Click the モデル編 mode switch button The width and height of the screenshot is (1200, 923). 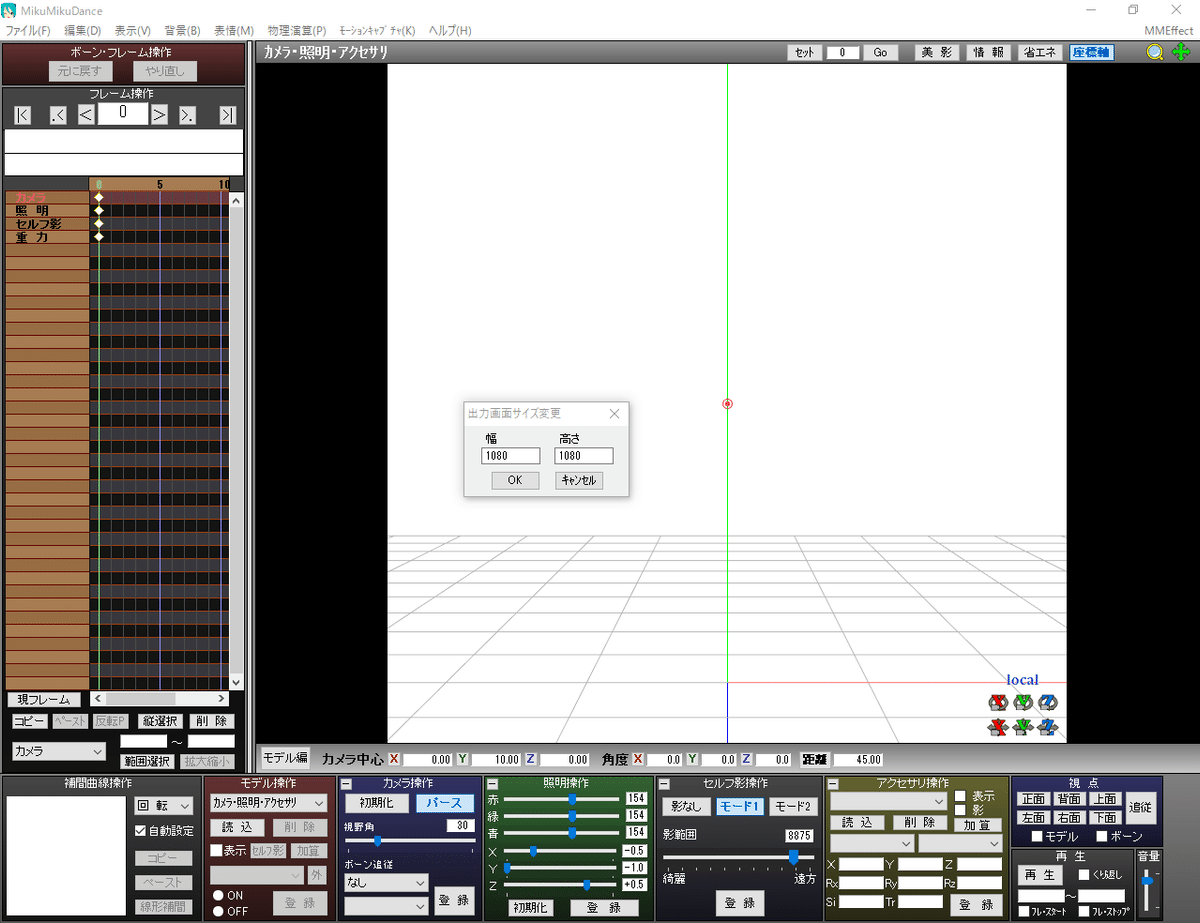tap(285, 759)
